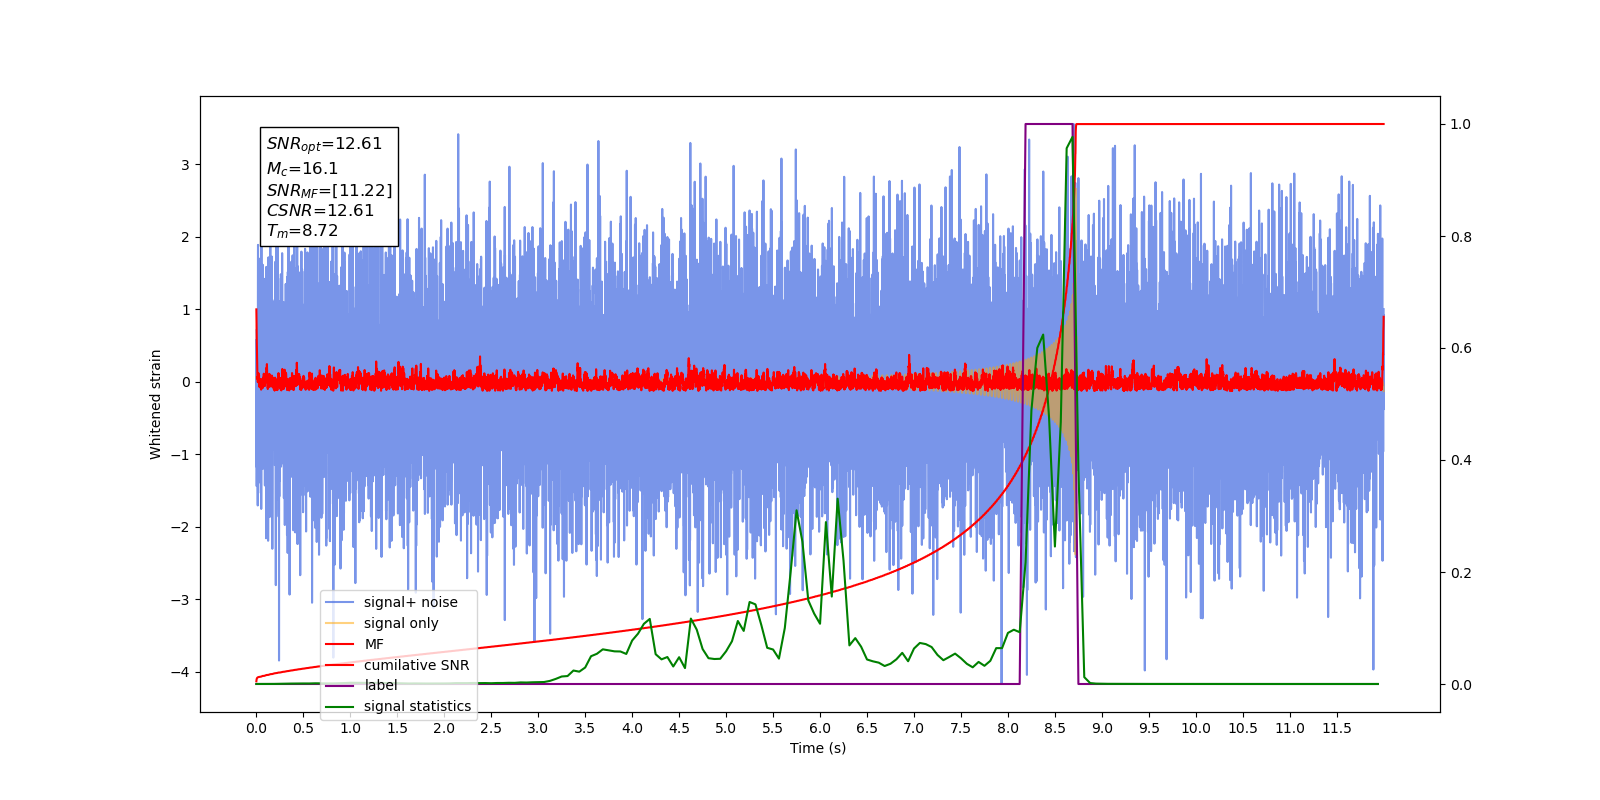Screen dimensions: 1600x800
Task: Click the SNR_MF=[11.22] annotation line
Action: coord(329,190)
